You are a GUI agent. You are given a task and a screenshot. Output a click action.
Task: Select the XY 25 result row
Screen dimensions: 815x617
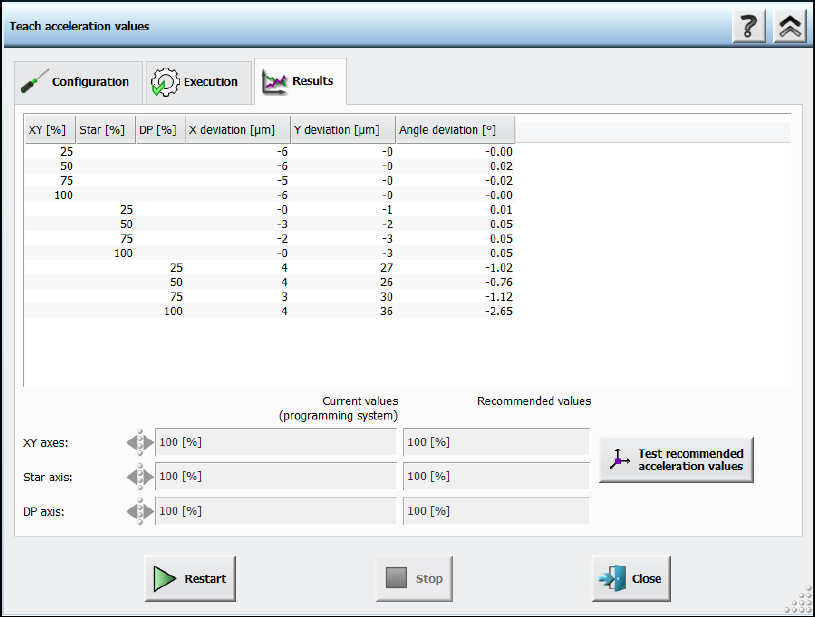click(x=270, y=152)
